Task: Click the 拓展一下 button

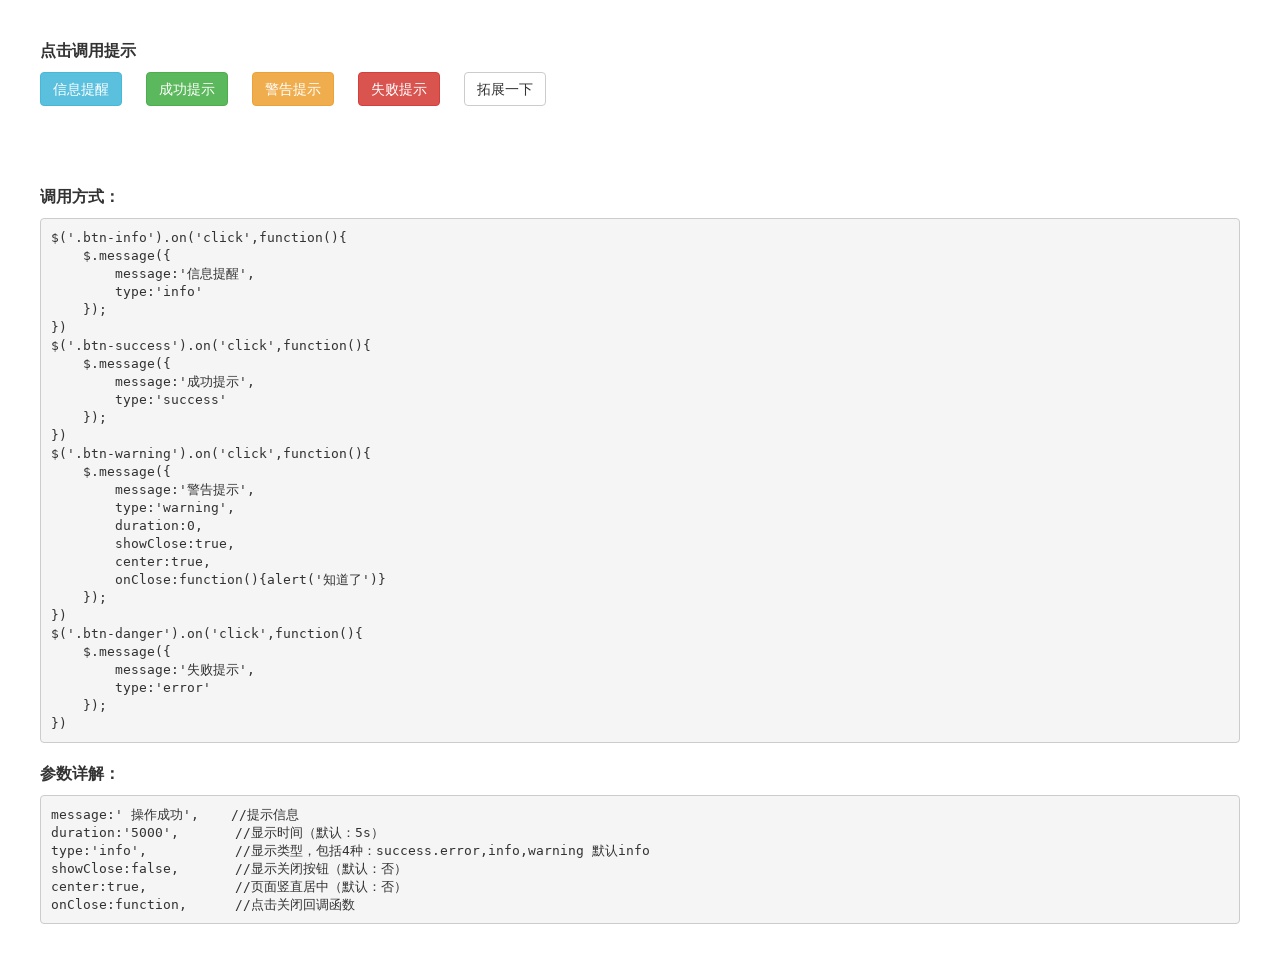Action: 505,89
